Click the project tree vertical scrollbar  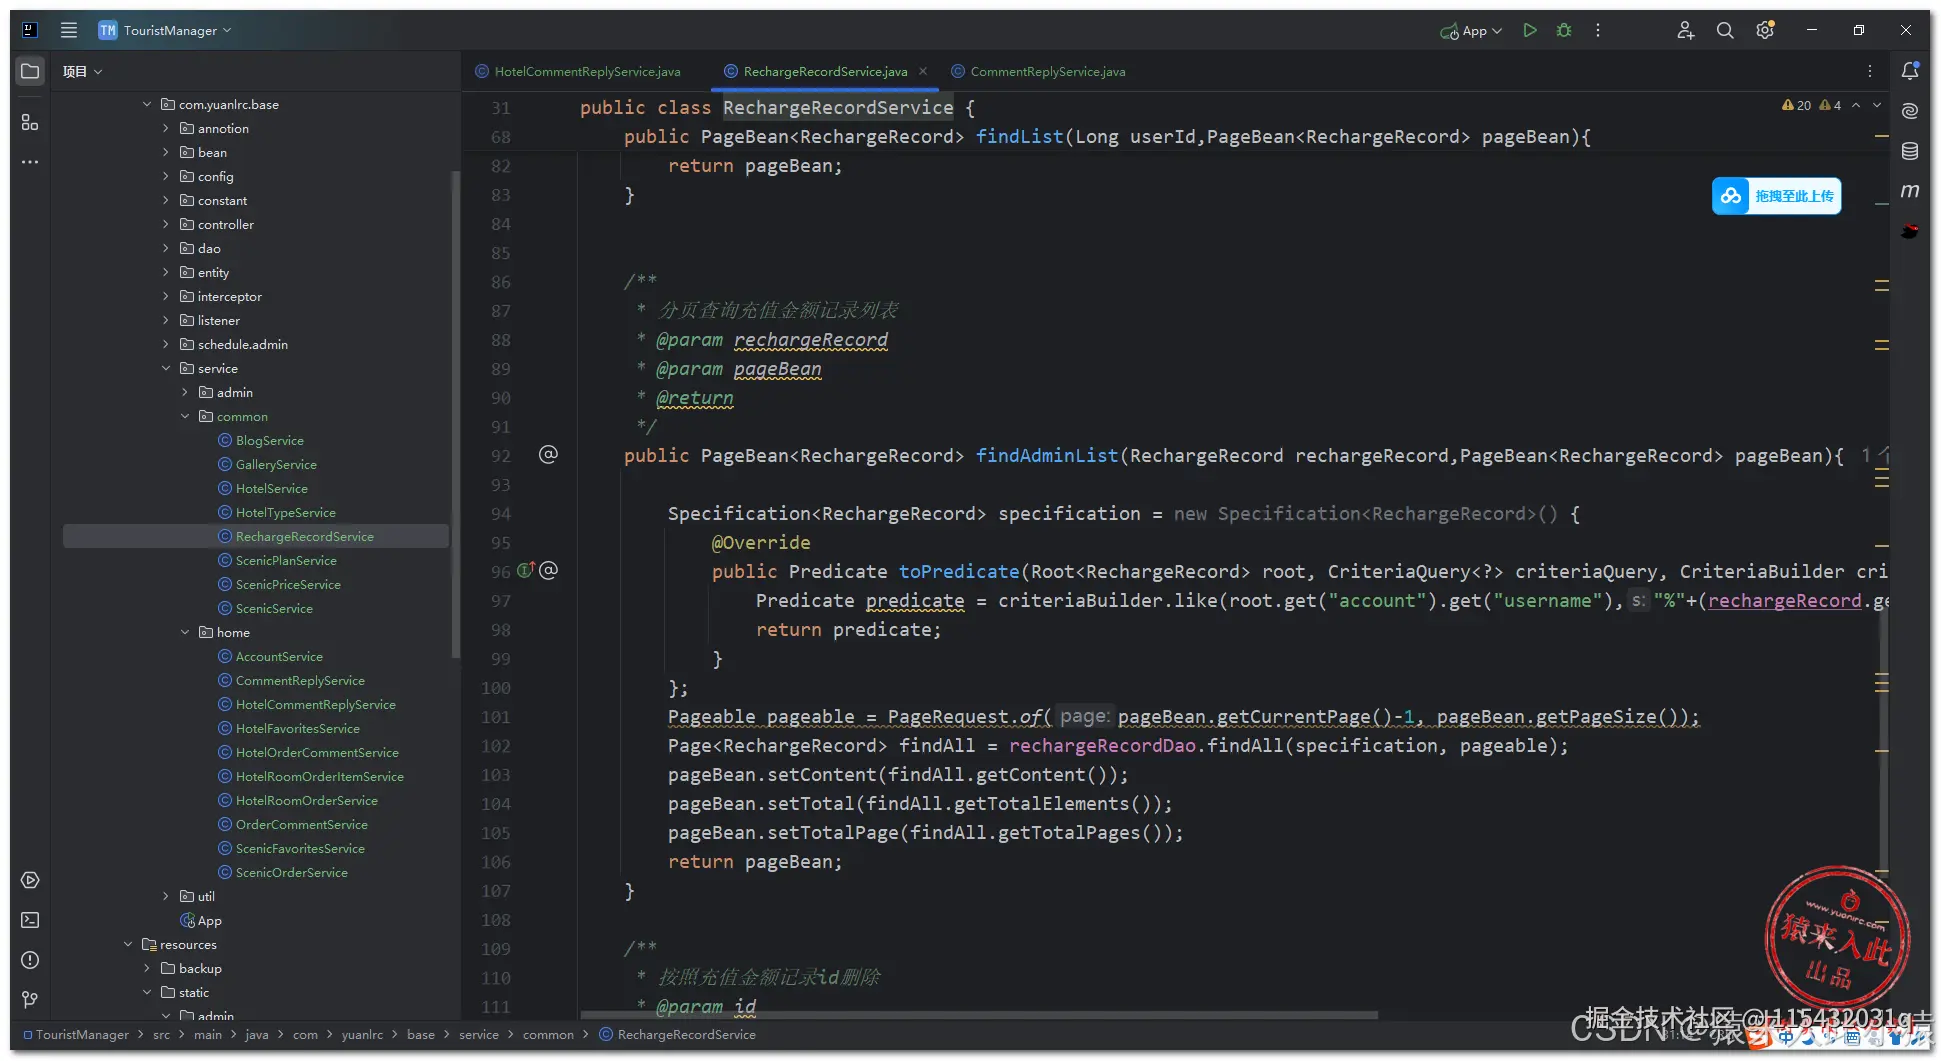tap(456, 414)
